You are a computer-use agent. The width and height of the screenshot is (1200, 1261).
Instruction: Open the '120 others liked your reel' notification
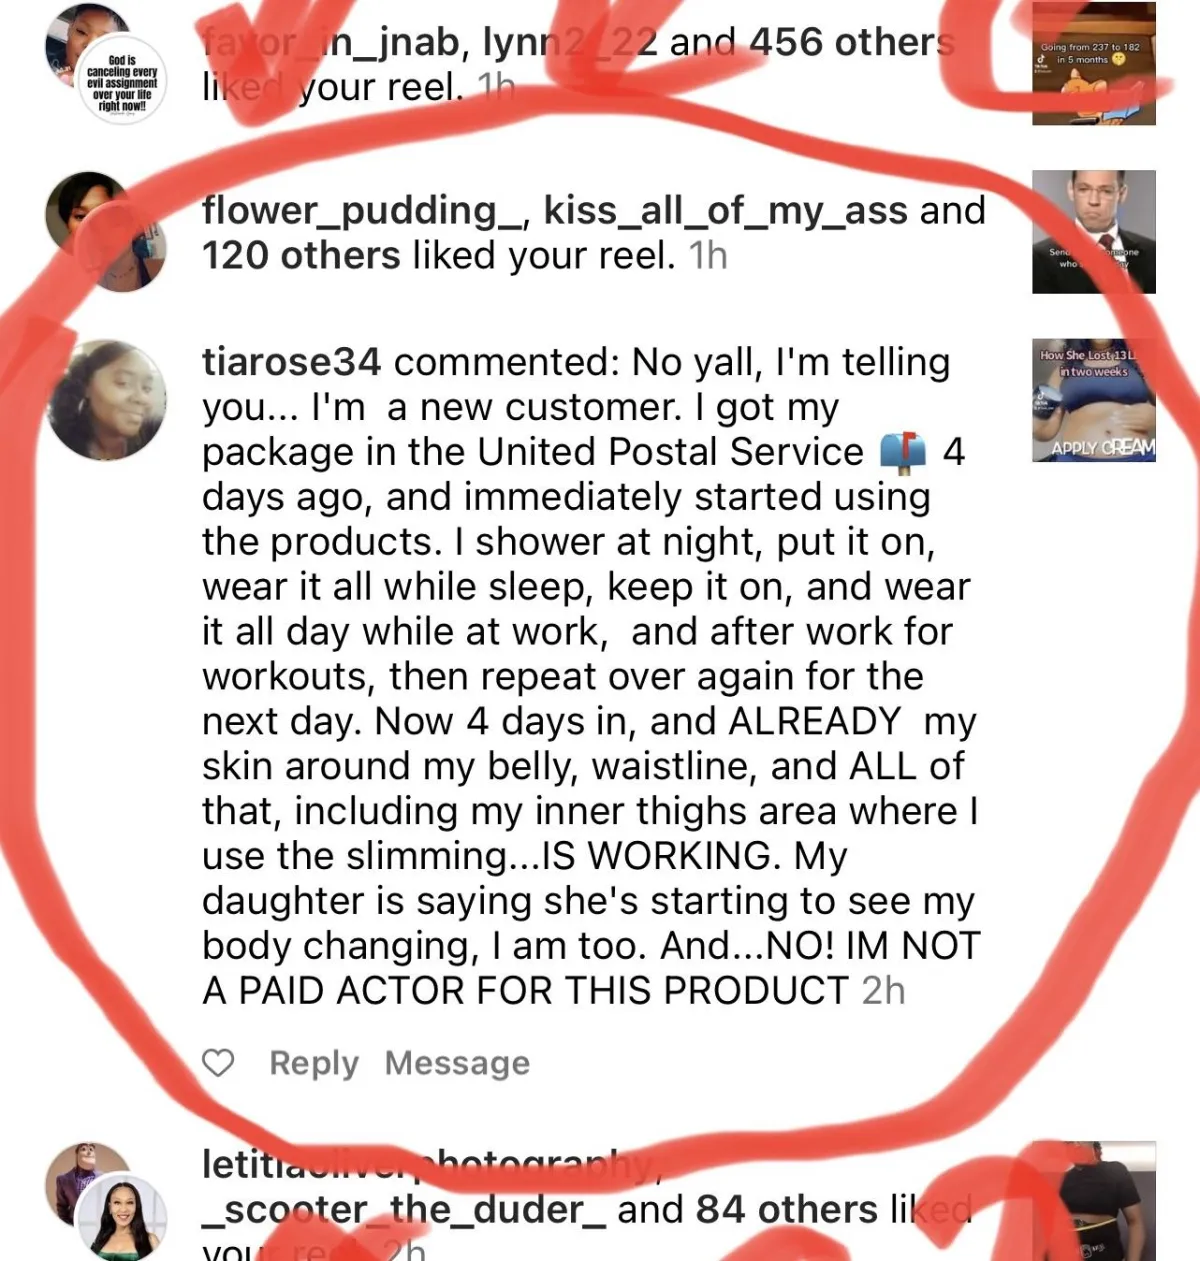(594, 233)
